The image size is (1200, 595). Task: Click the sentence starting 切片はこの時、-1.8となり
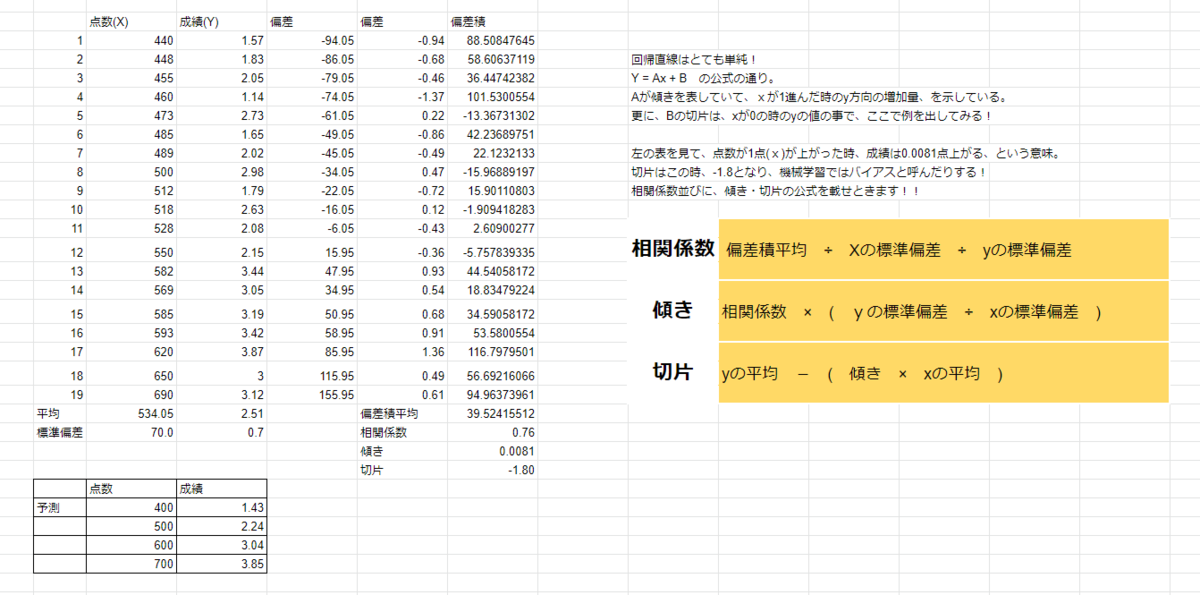(x=808, y=172)
